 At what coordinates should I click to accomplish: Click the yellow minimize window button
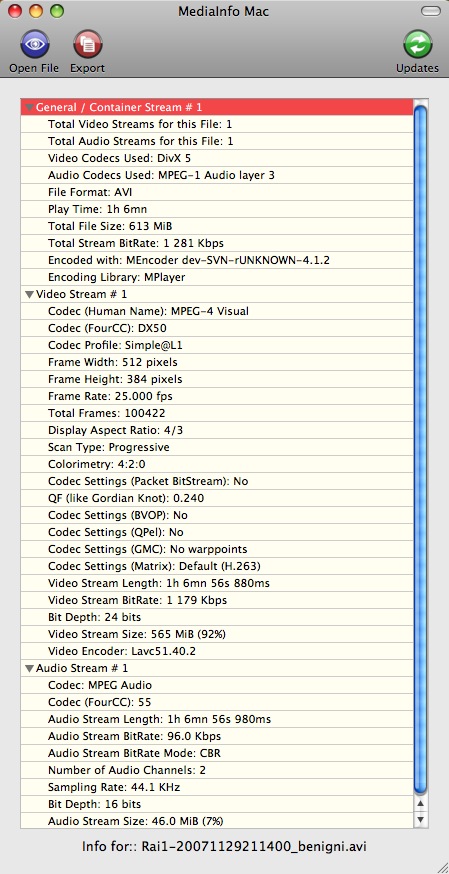(x=36, y=11)
